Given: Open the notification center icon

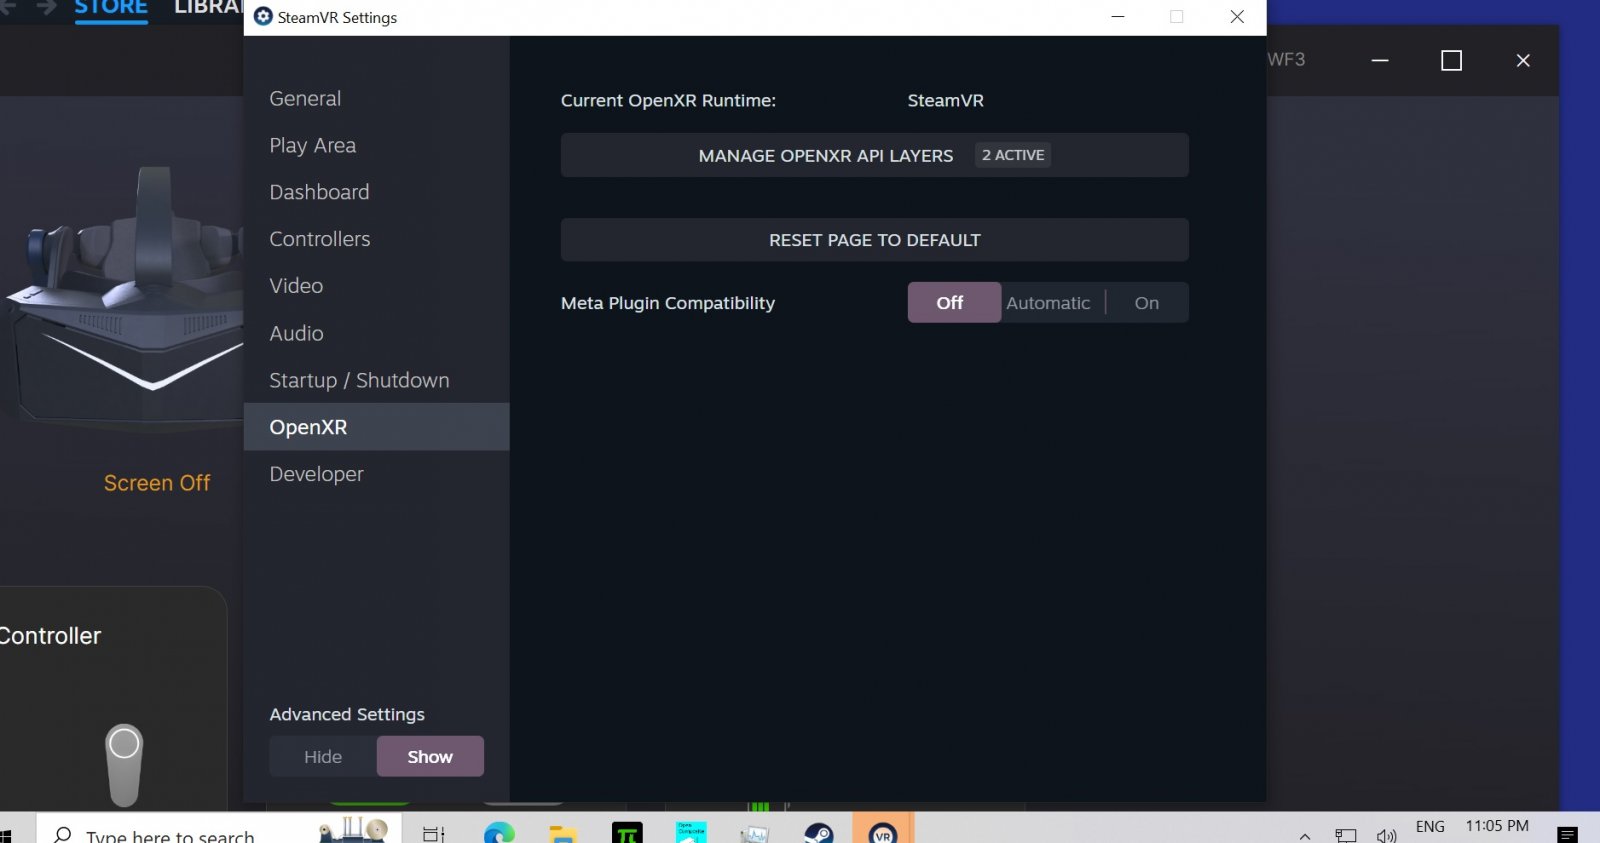Looking at the screenshot, I should pos(1568,834).
